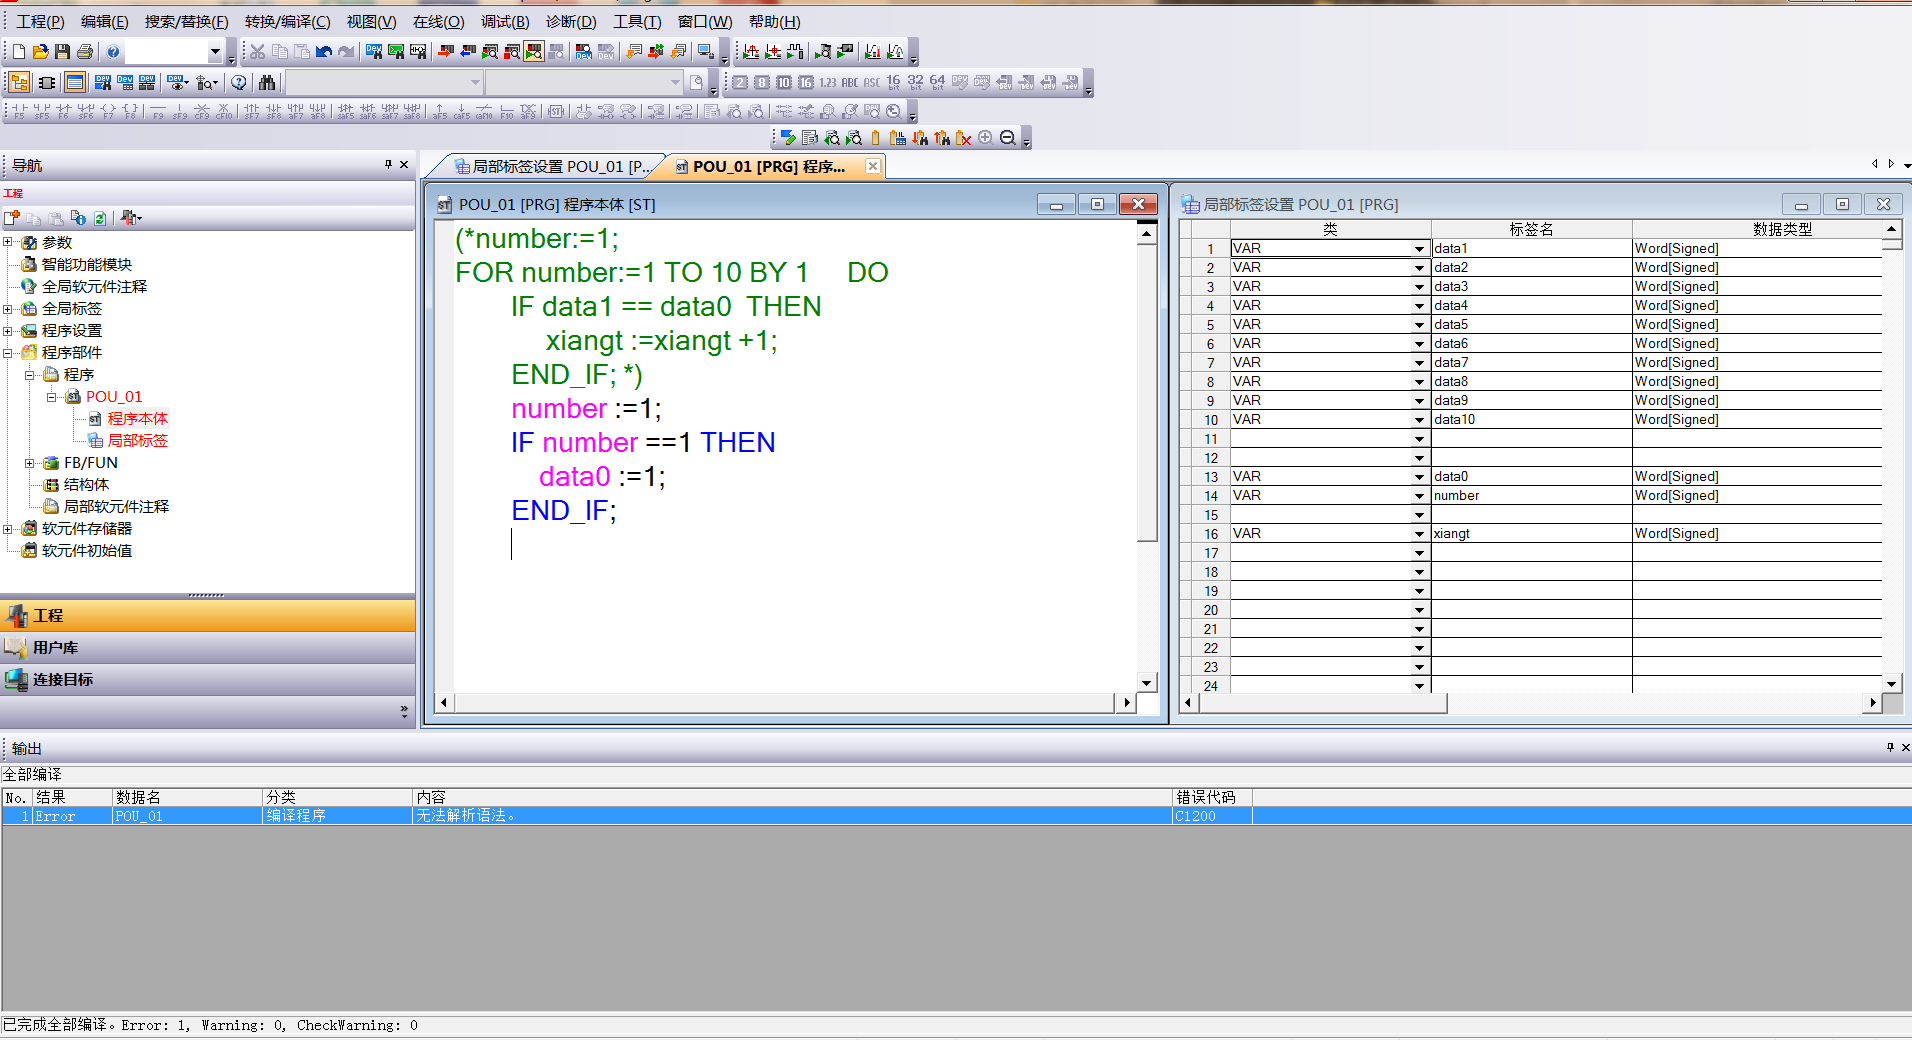This screenshot has width=1912, height=1040.
Task: Open the 转换/编译 menu
Action: click(x=287, y=22)
